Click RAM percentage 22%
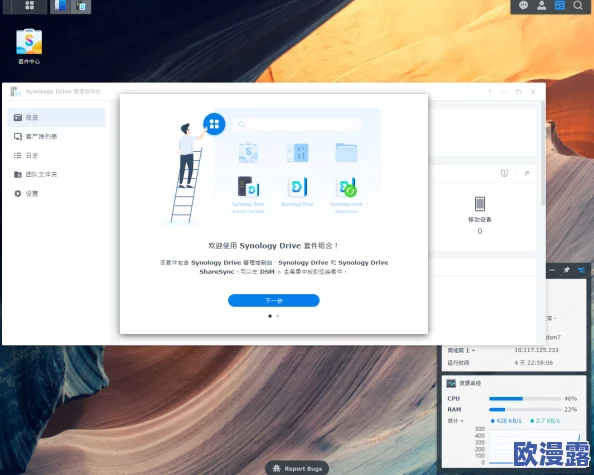 (571, 409)
